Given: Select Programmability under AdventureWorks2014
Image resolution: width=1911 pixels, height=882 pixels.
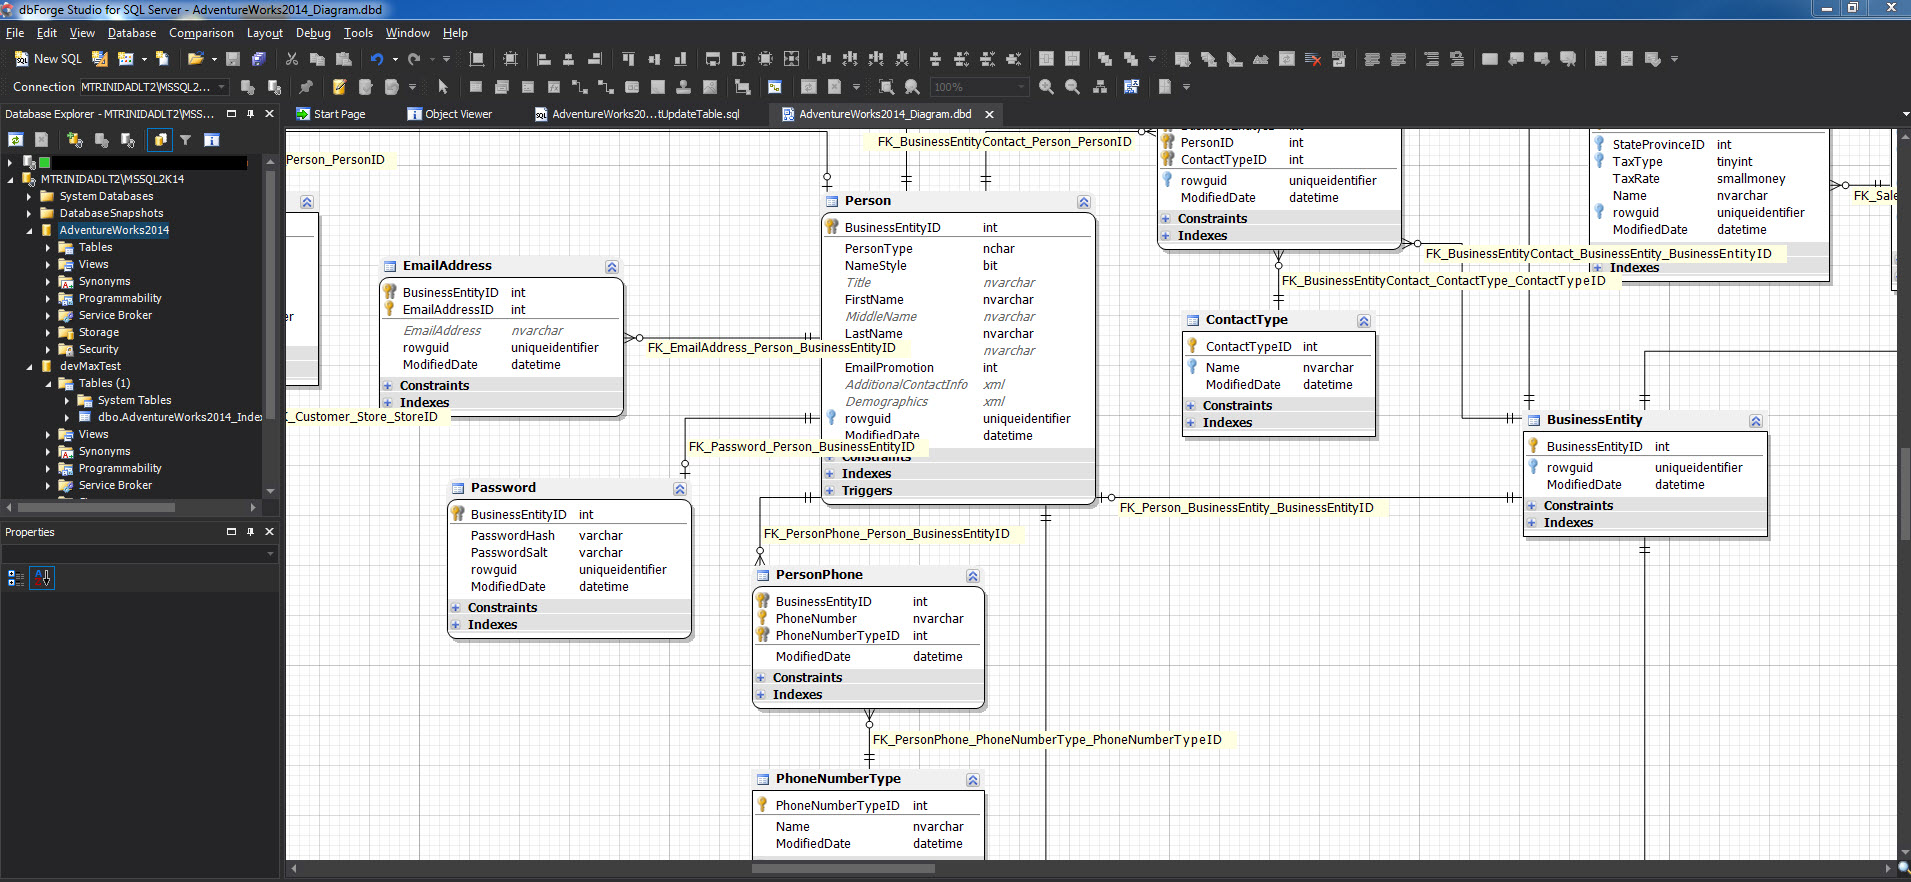Looking at the screenshot, I should pyautogui.click(x=120, y=298).
